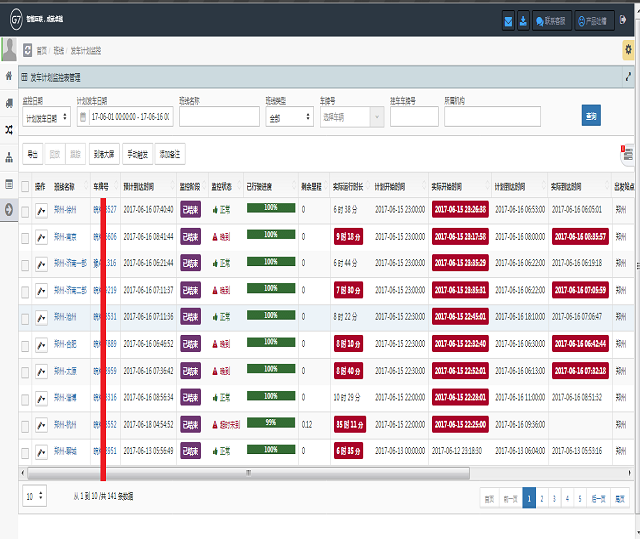This screenshot has width=640, height=539.
Task: Click column settings icon at table's right
Action: click(x=627, y=154)
